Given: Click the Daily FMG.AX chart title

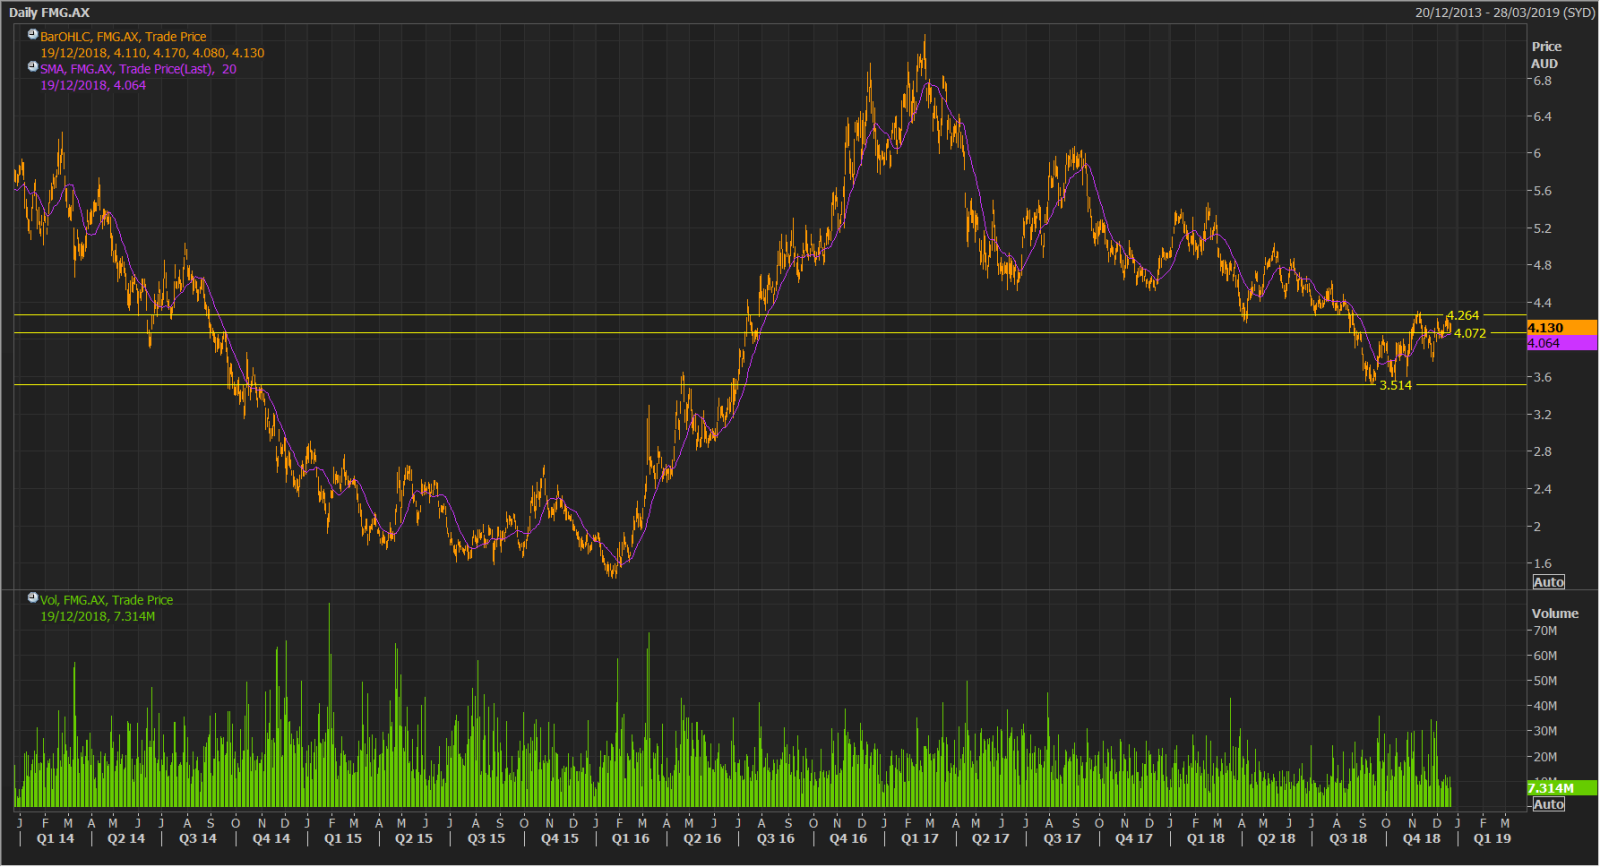Looking at the screenshot, I should tap(49, 13).
